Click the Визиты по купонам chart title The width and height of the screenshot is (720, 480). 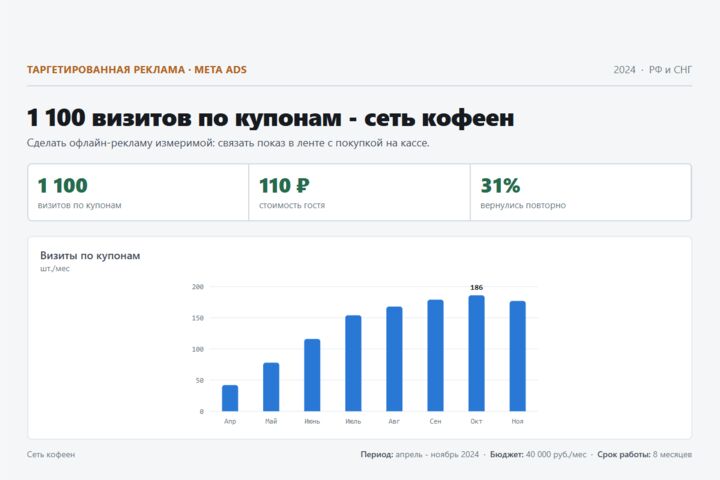tap(90, 256)
